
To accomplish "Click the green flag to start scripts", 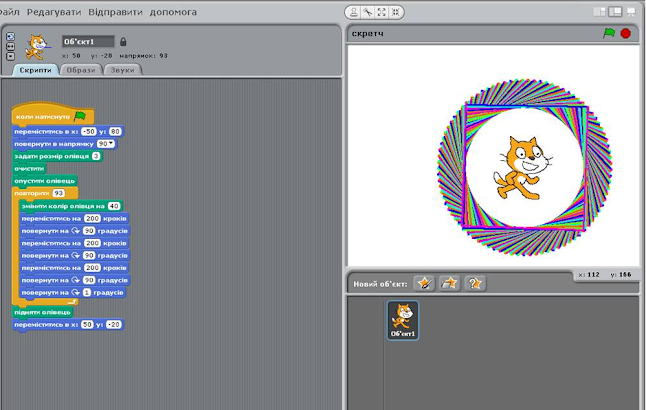I will [x=609, y=33].
